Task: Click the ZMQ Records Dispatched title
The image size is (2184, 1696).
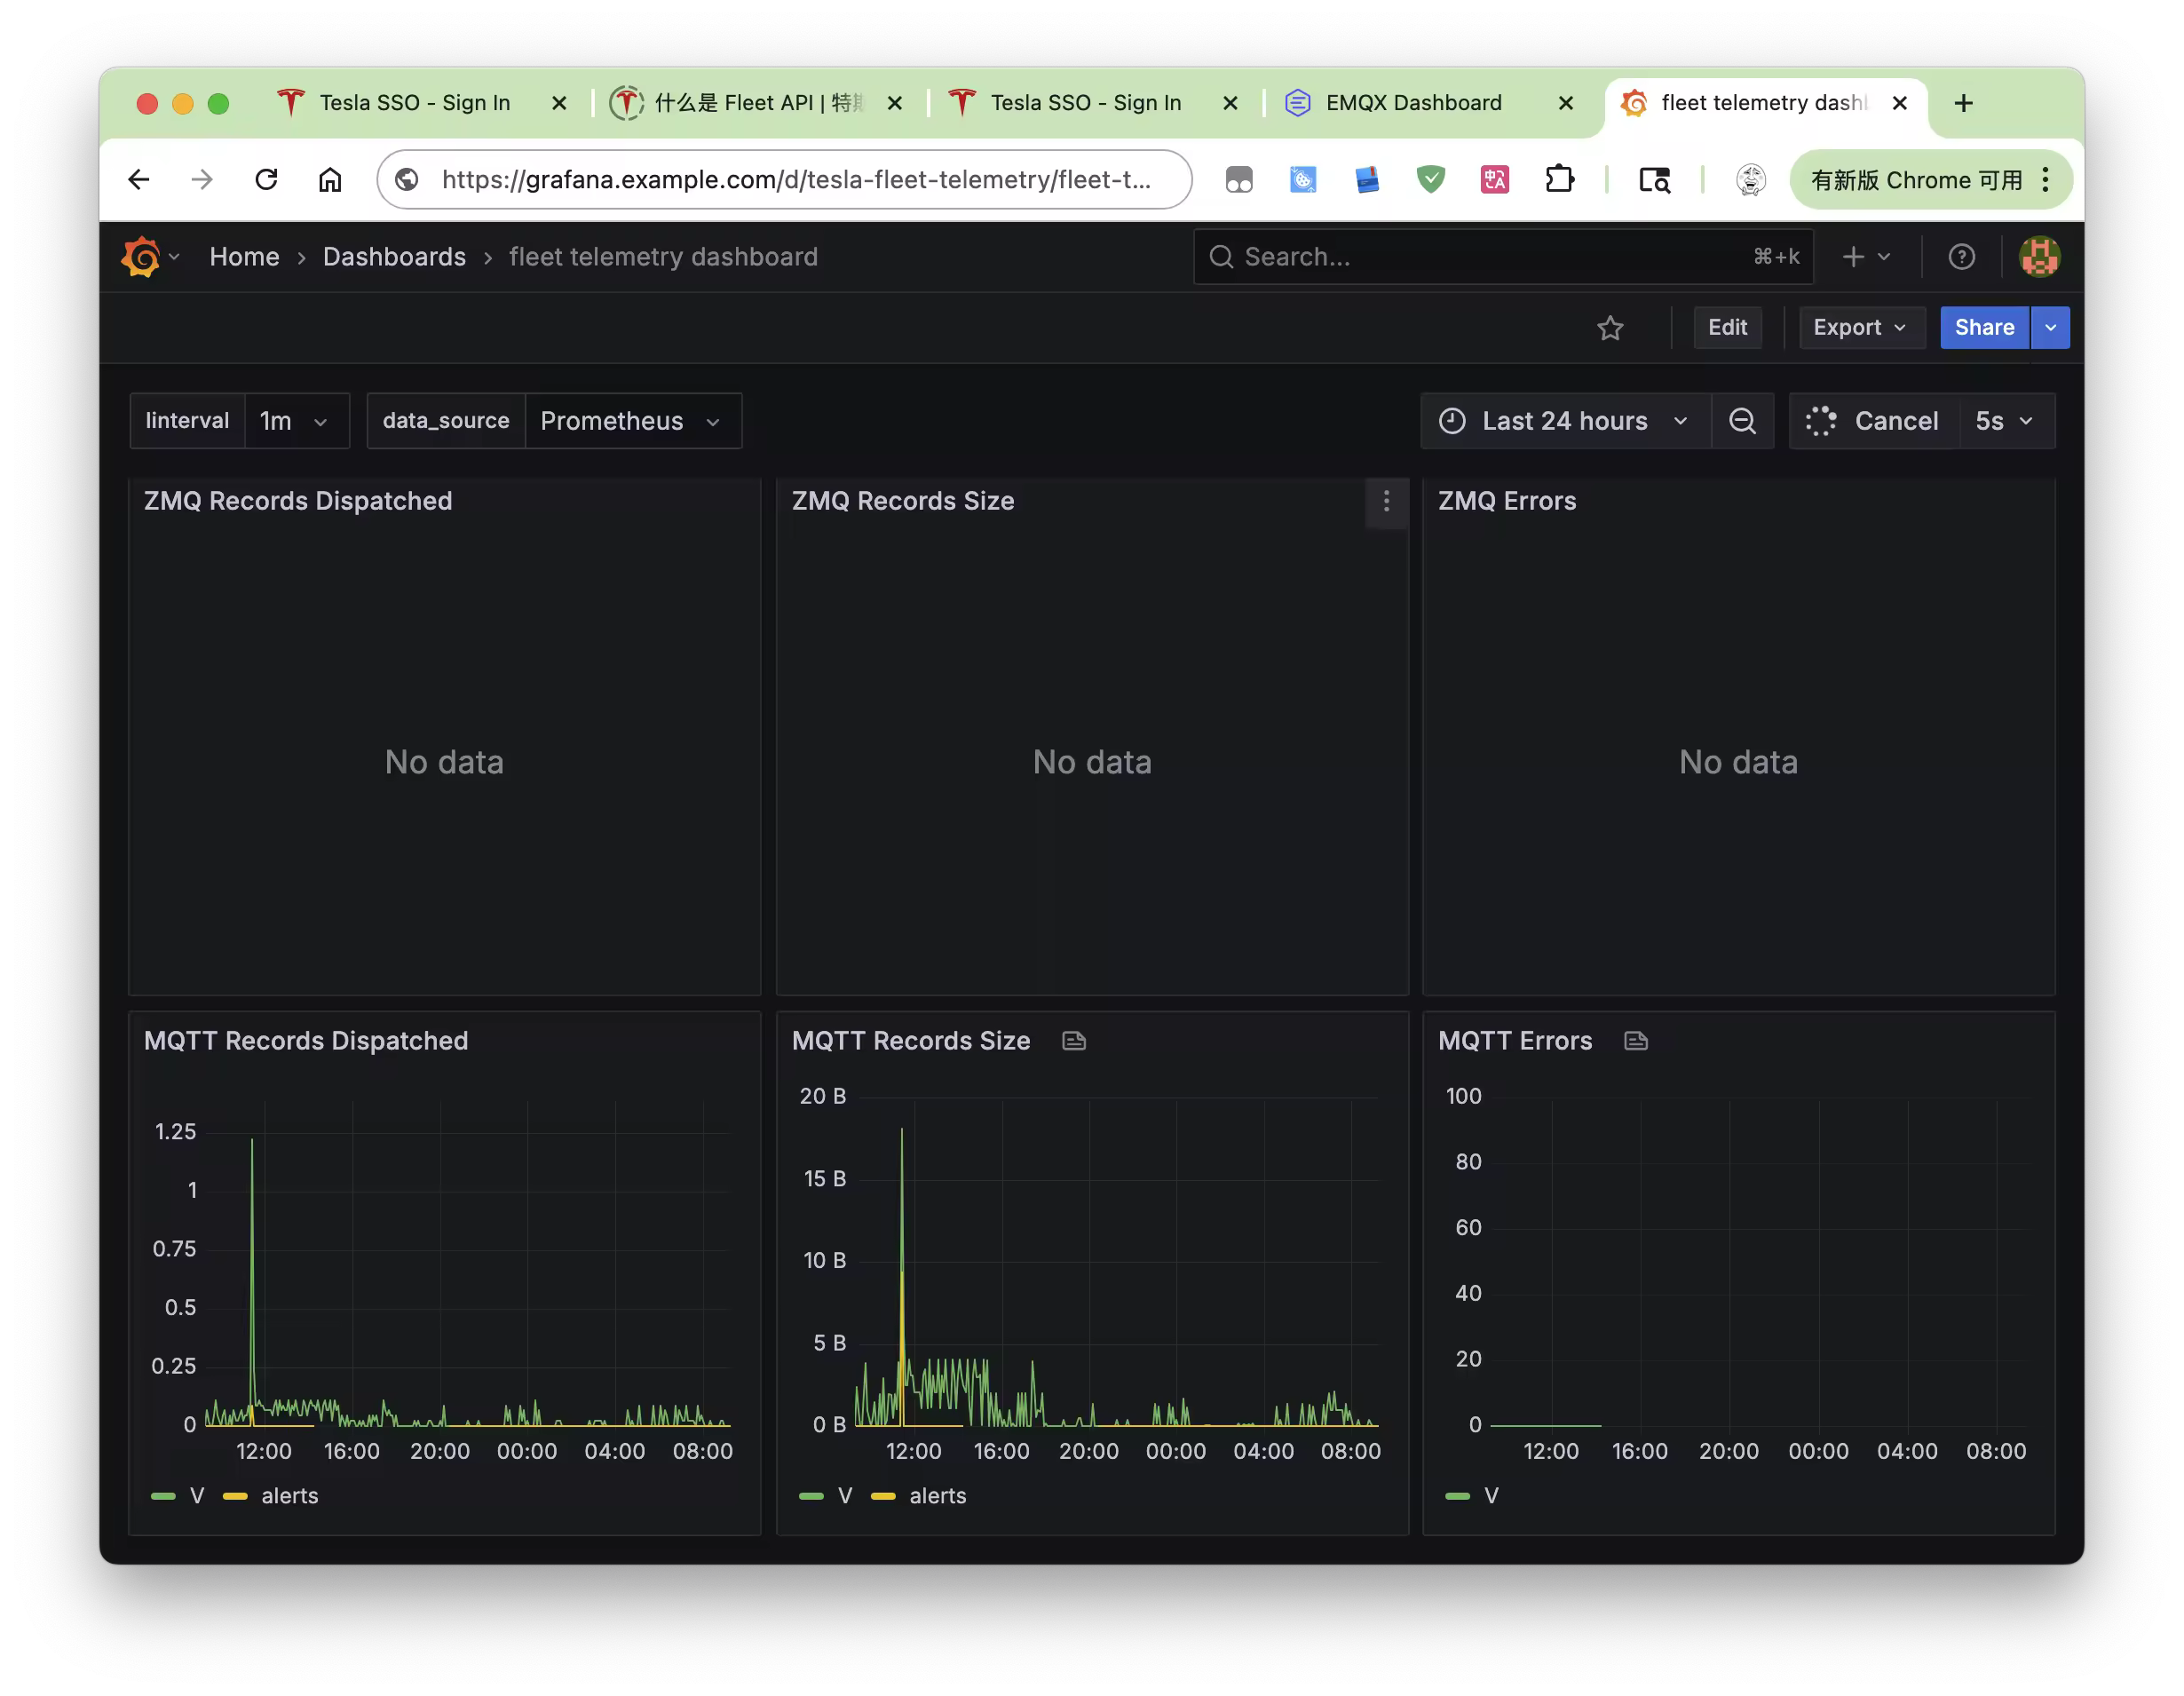Action: [298, 501]
